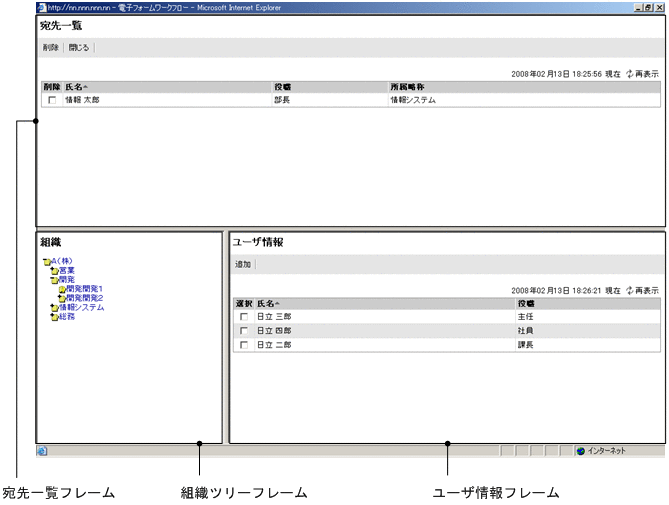Enable the checkbox for 日立 二郎

243,344
